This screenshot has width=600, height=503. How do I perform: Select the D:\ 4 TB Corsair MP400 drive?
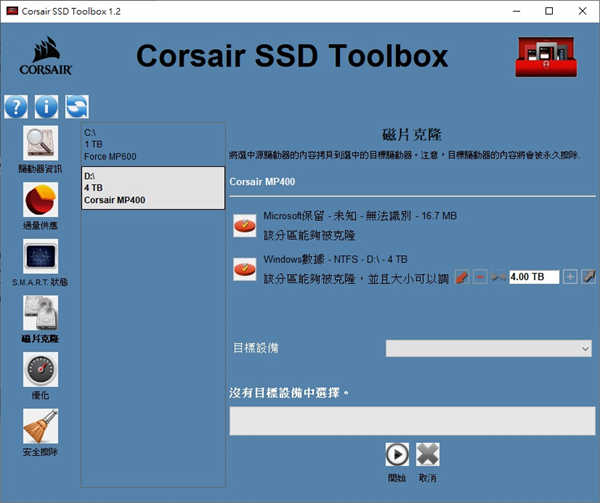[x=153, y=188]
